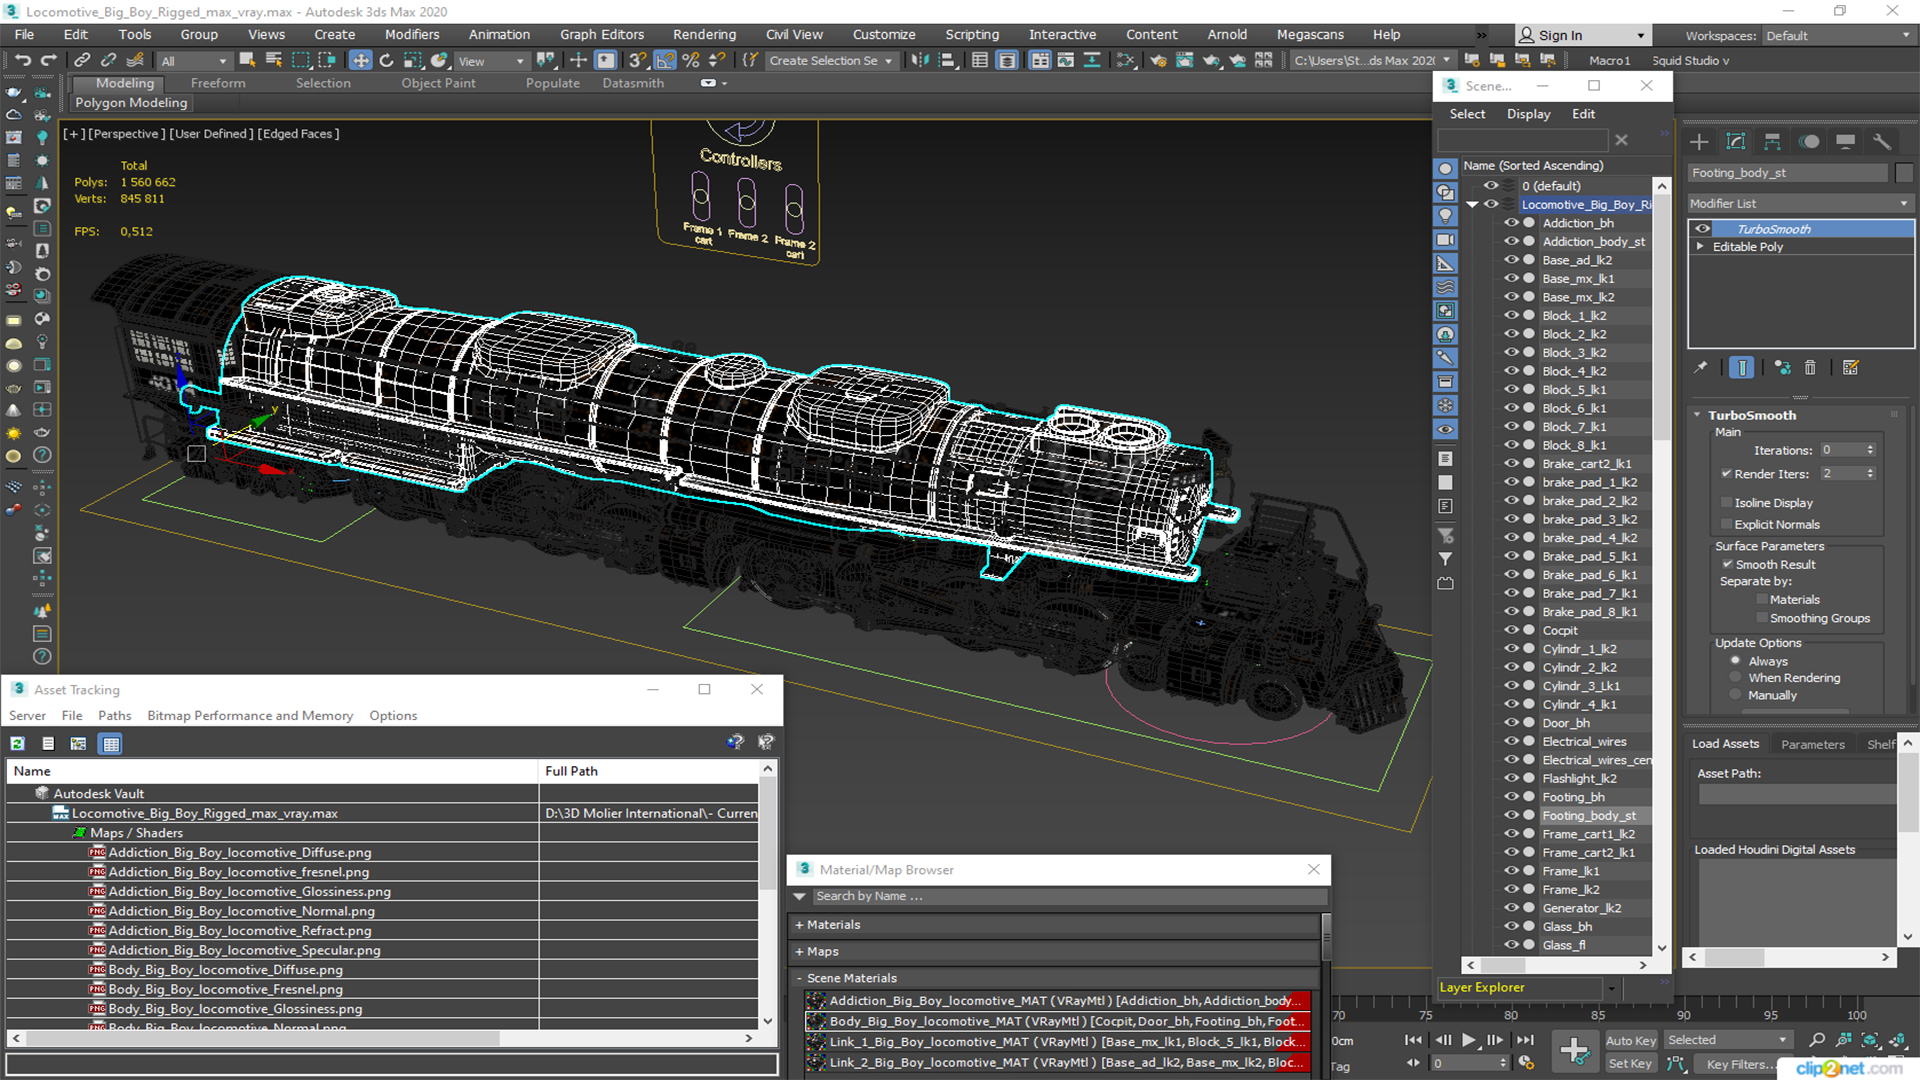Click Make Unique icon below modifier stack
Screen dimensions: 1920x1080
(1782, 368)
